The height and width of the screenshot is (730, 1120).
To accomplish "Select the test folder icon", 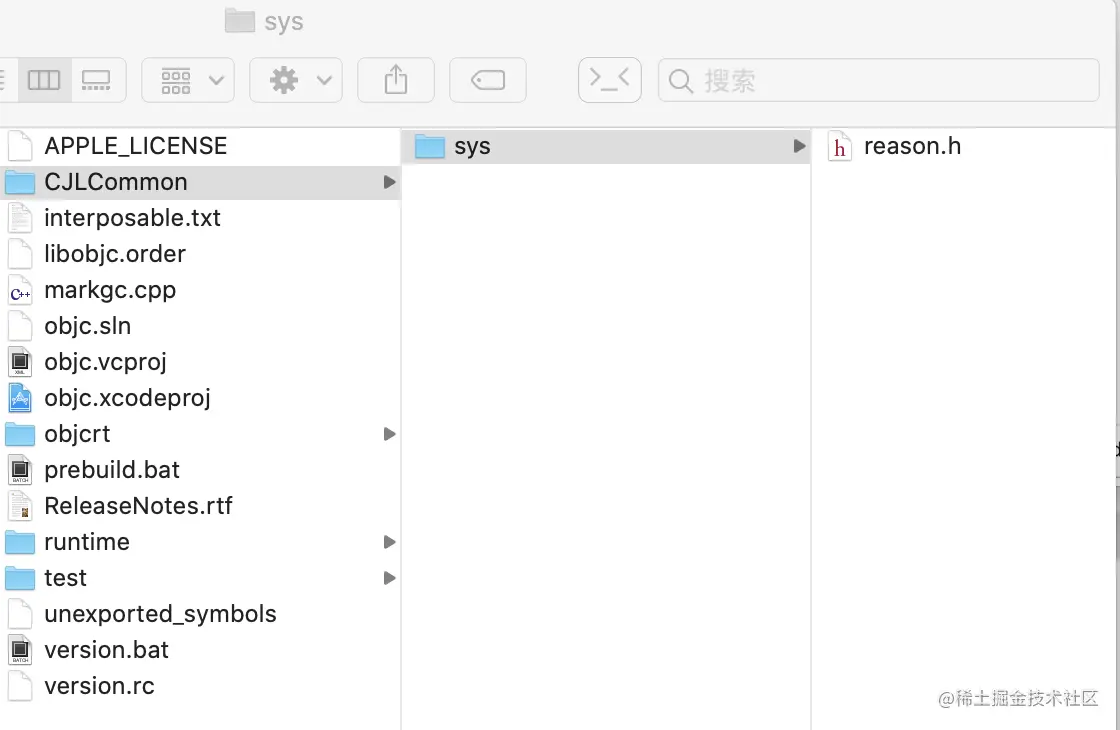I will pyautogui.click(x=20, y=577).
